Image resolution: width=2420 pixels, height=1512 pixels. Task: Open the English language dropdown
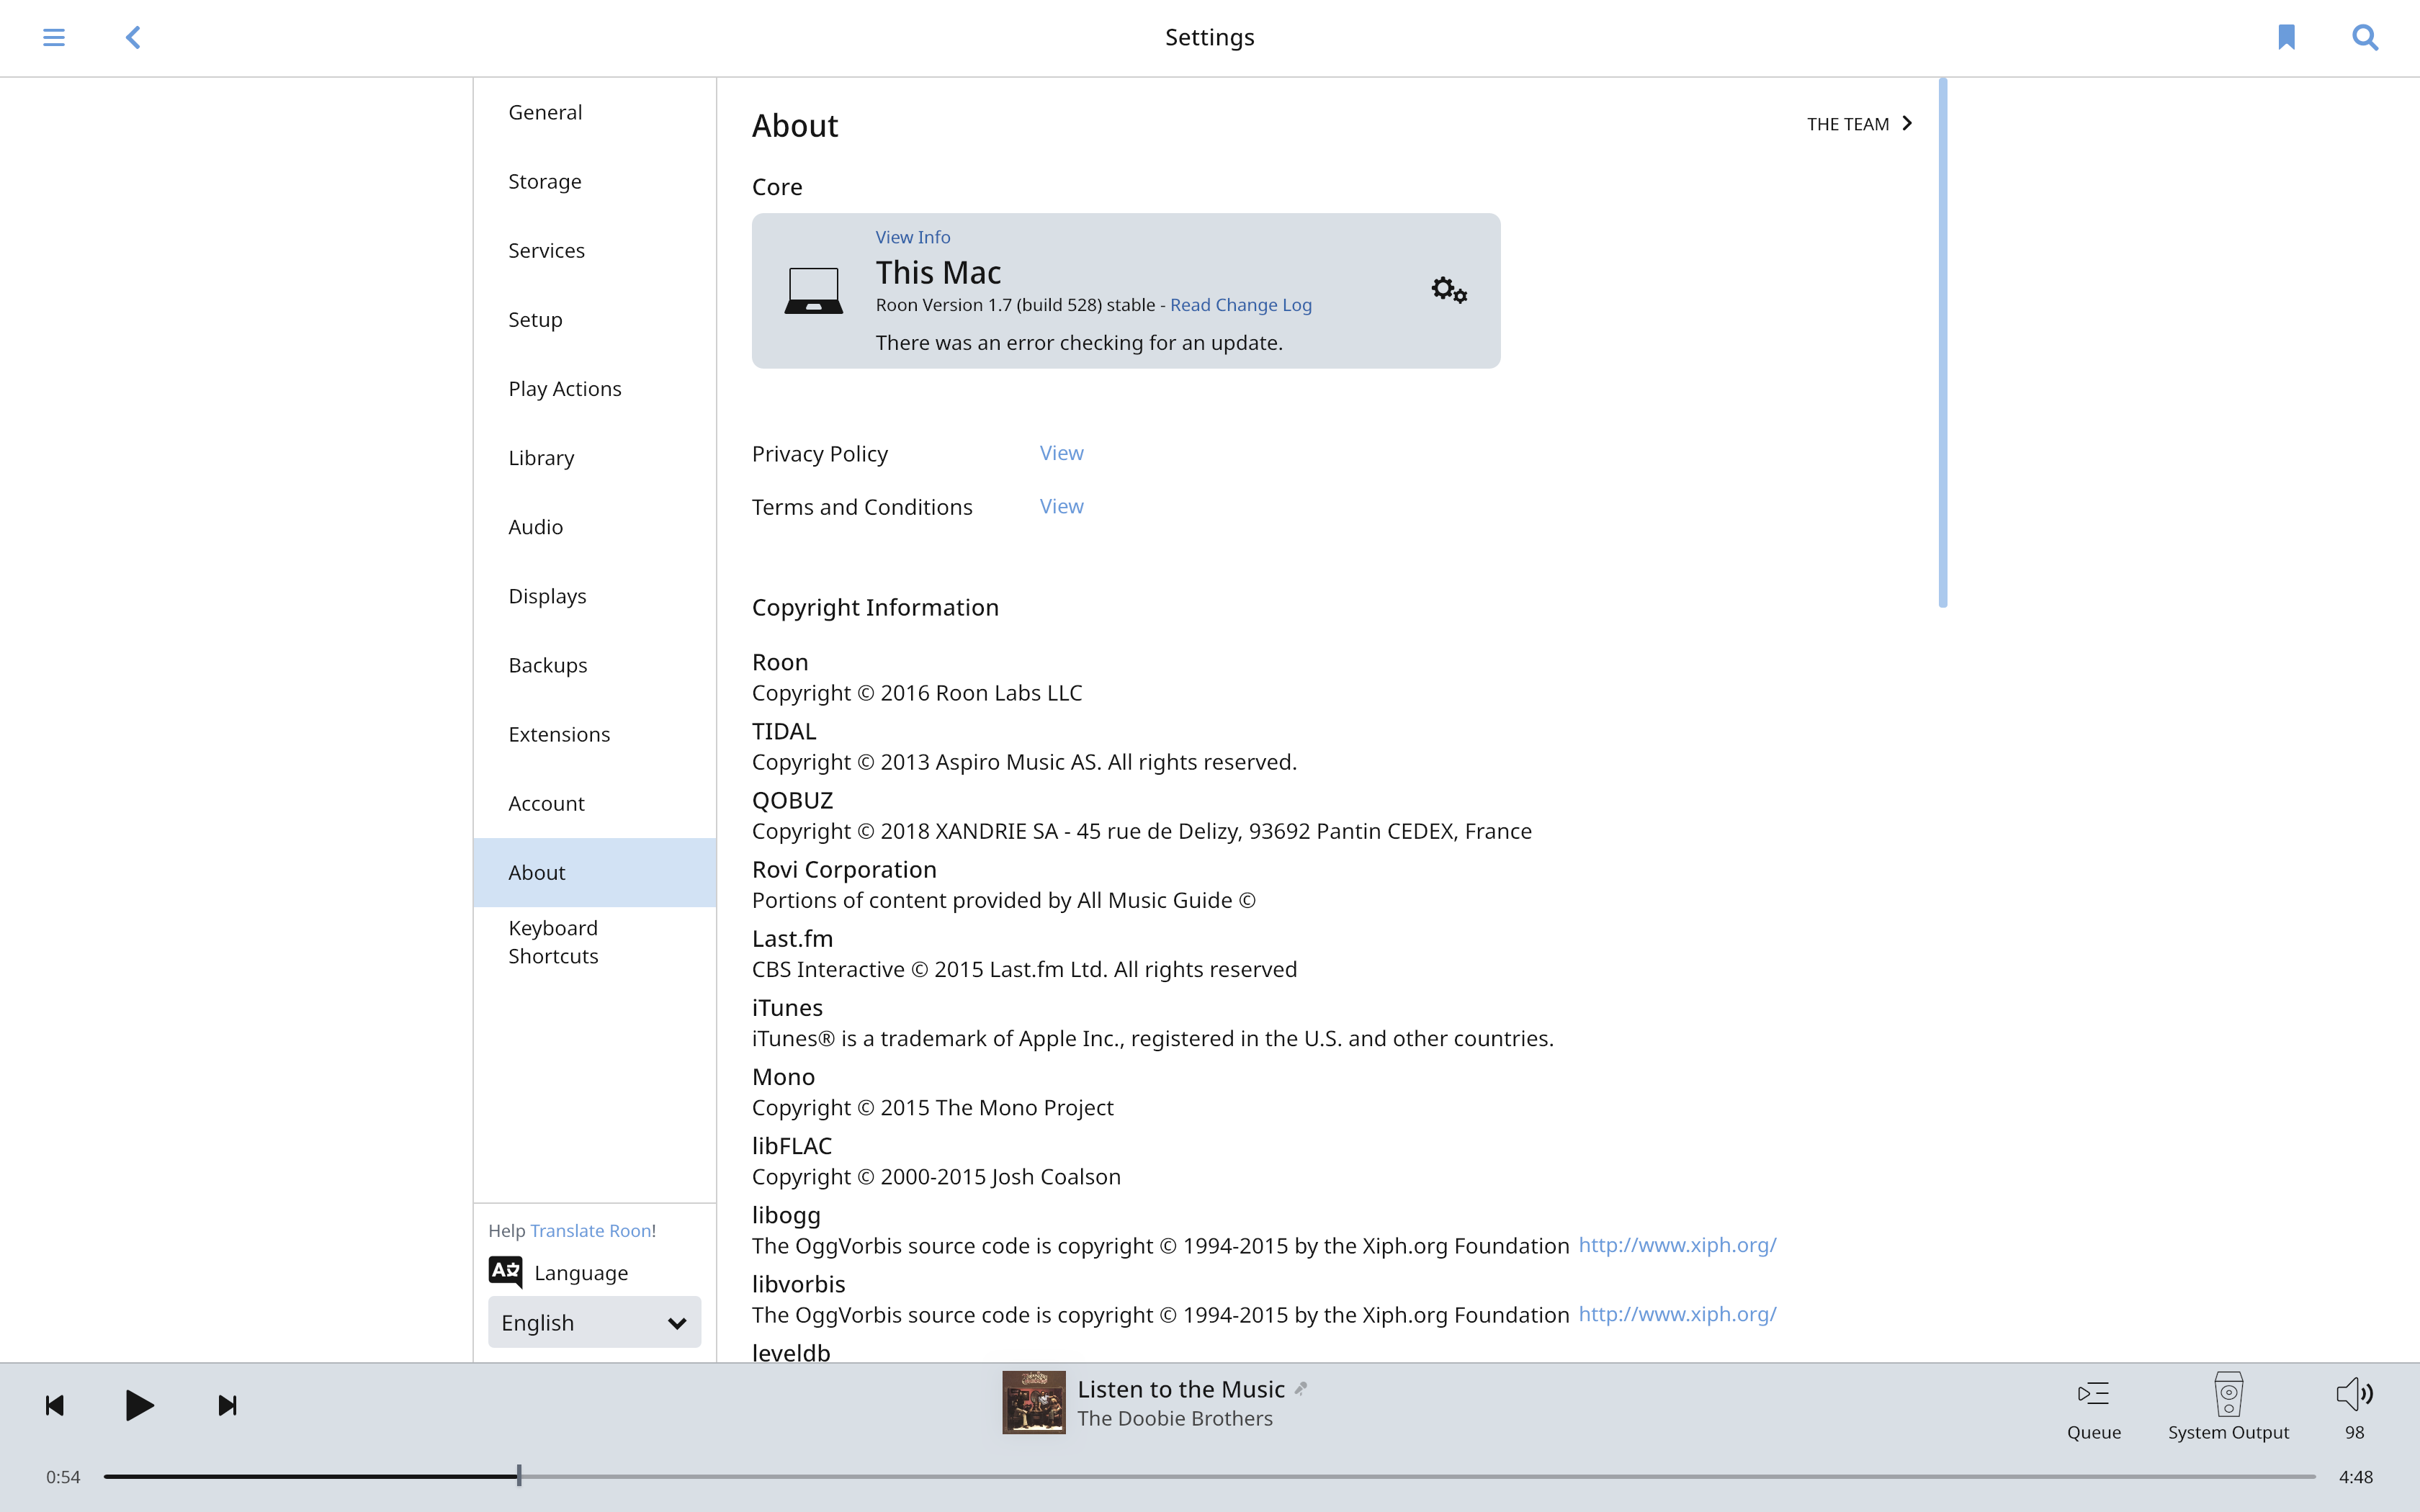click(x=594, y=1322)
